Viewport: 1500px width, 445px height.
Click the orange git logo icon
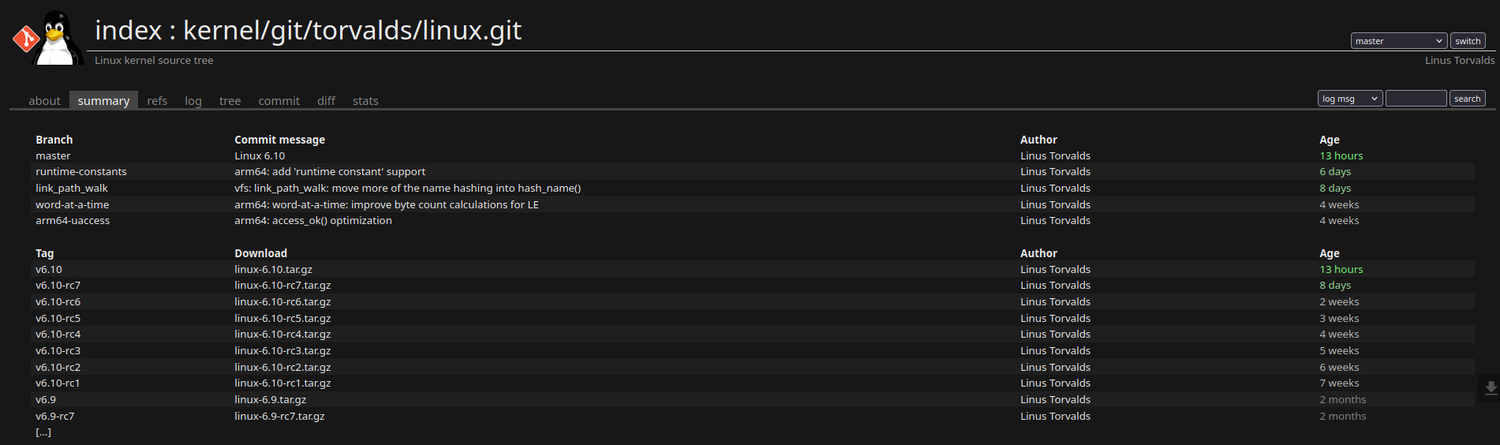(24, 39)
